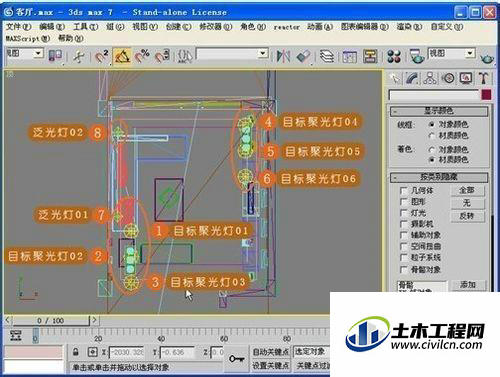Screen dimensions: 500x377
Task: Click the named selection sets ABC icon
Action: tap(185, 56)
